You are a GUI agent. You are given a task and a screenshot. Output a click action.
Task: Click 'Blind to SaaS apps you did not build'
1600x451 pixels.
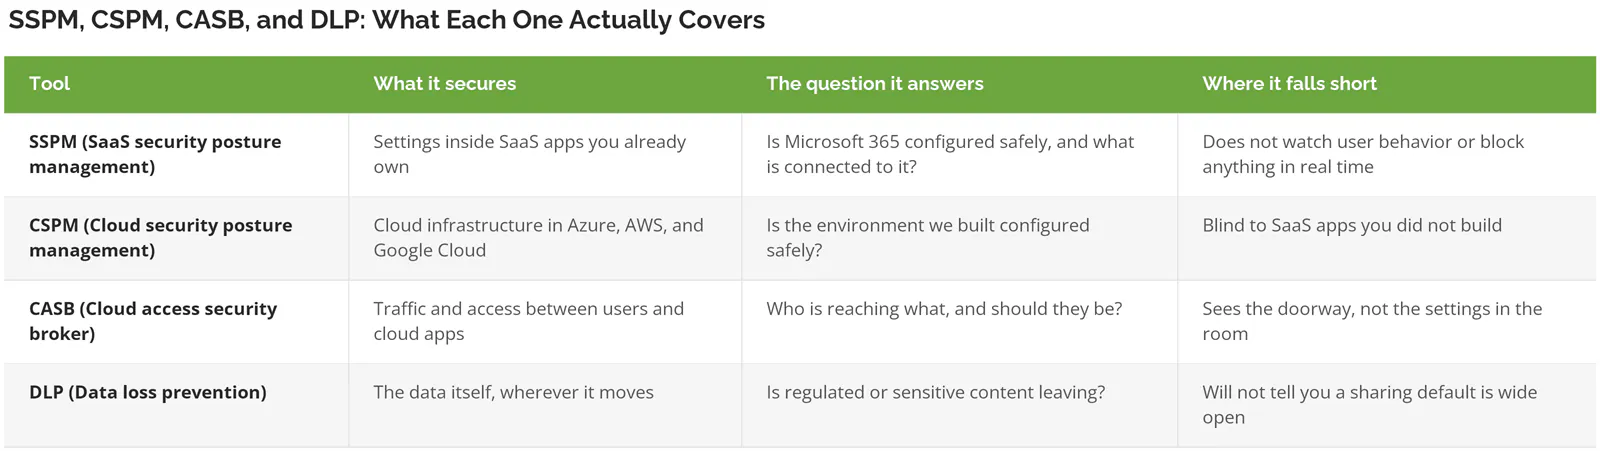[x=1352, y=225]
